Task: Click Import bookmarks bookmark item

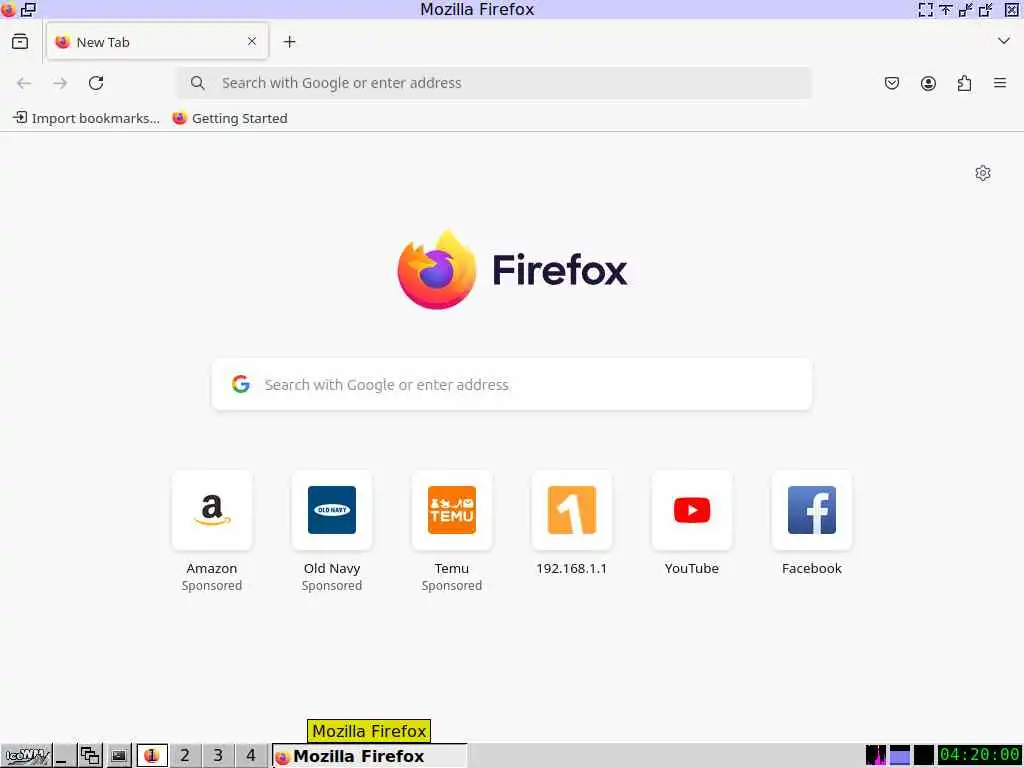Action: pyautogui.click(x=86, y=118)
